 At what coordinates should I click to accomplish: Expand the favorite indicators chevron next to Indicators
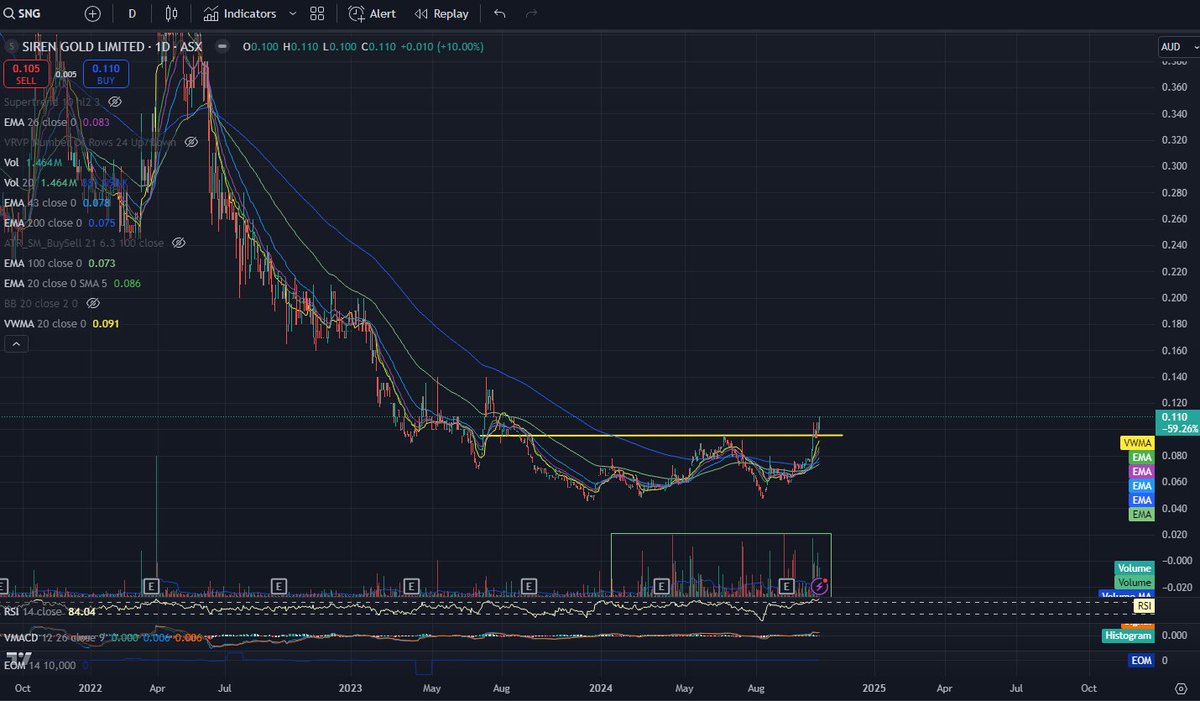point(293,14)
